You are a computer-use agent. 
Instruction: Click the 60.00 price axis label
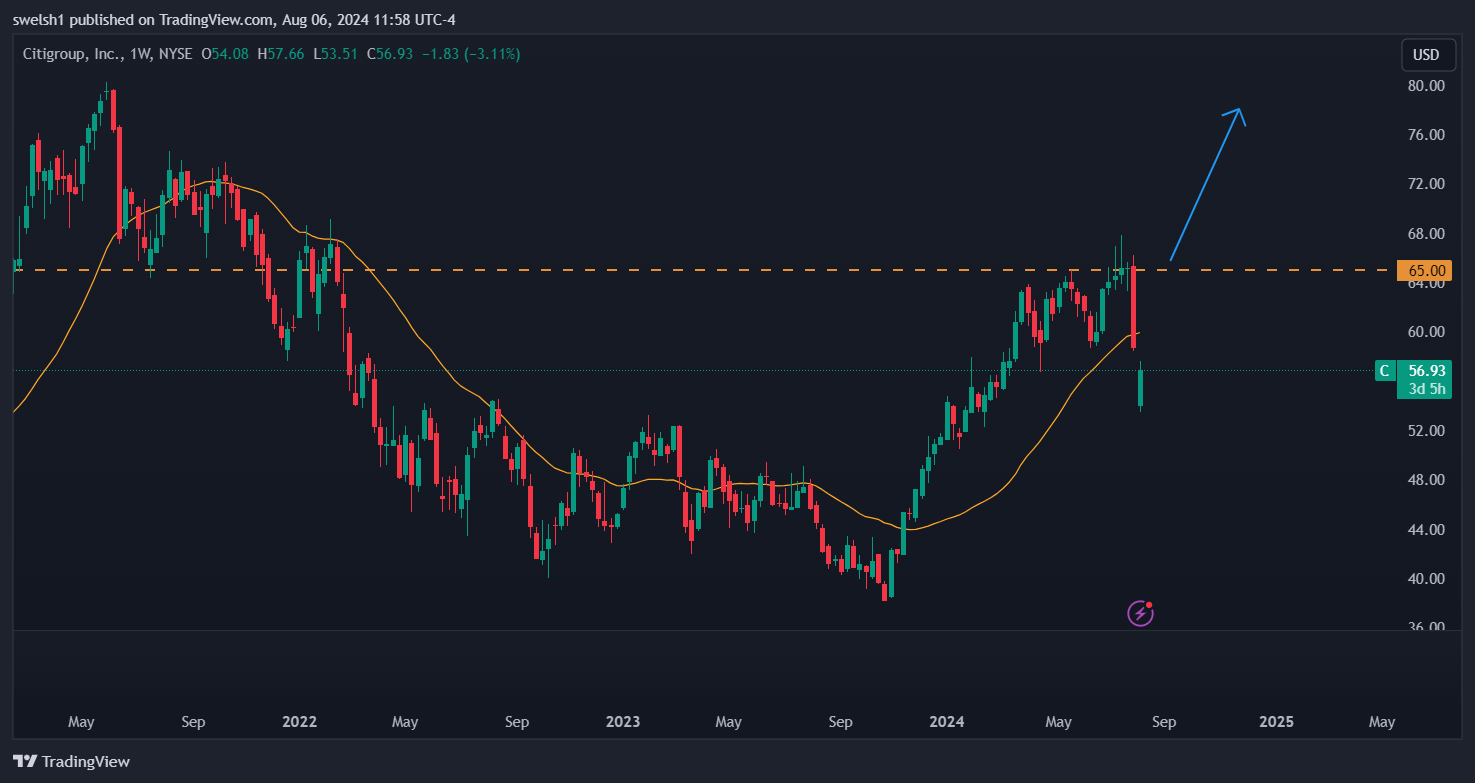[1427, 332]
